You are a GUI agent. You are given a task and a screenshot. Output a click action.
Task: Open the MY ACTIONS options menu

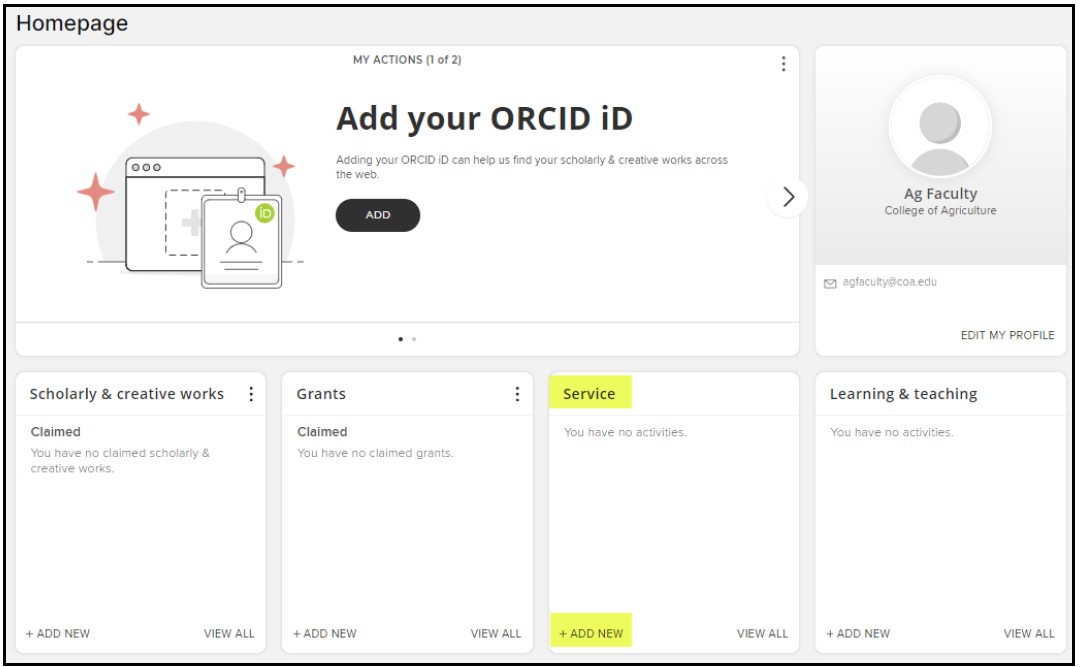click(783, 63)
